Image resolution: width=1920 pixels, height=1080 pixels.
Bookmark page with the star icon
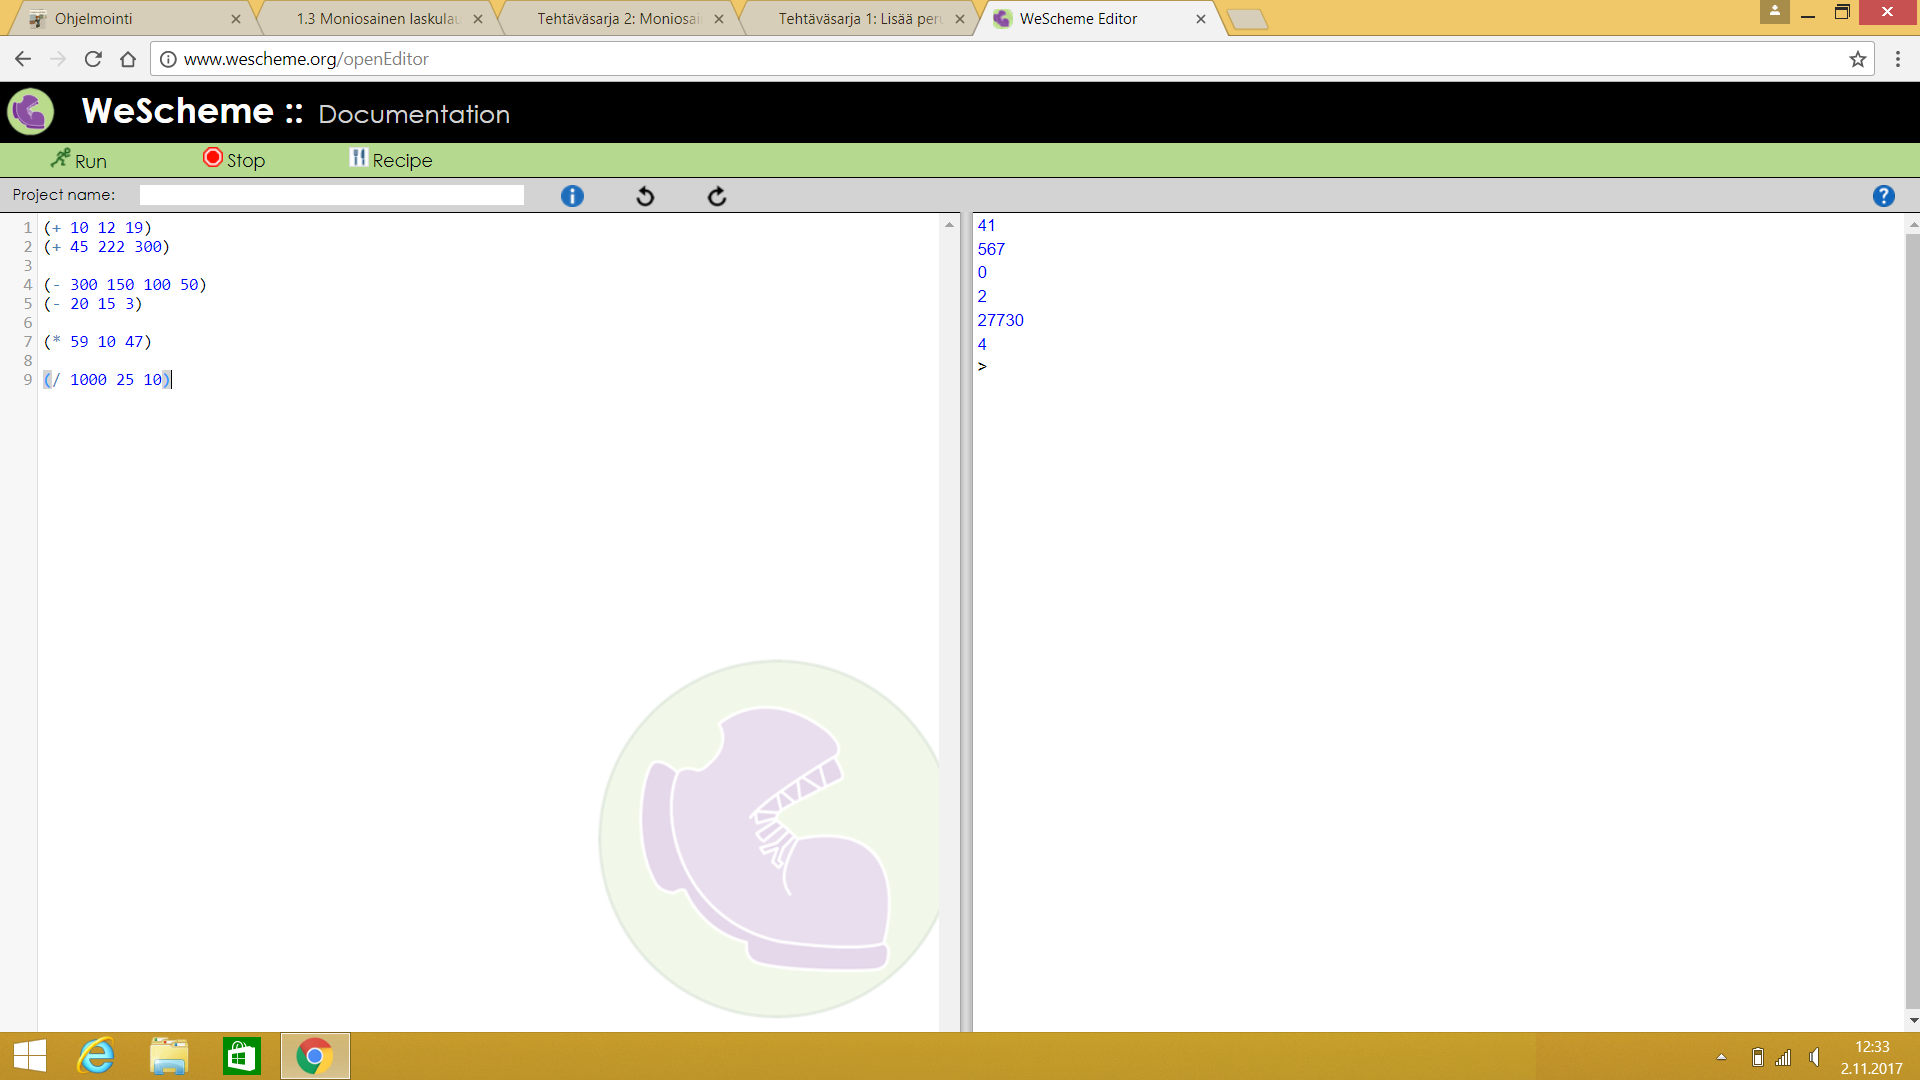click(1857, 59)
